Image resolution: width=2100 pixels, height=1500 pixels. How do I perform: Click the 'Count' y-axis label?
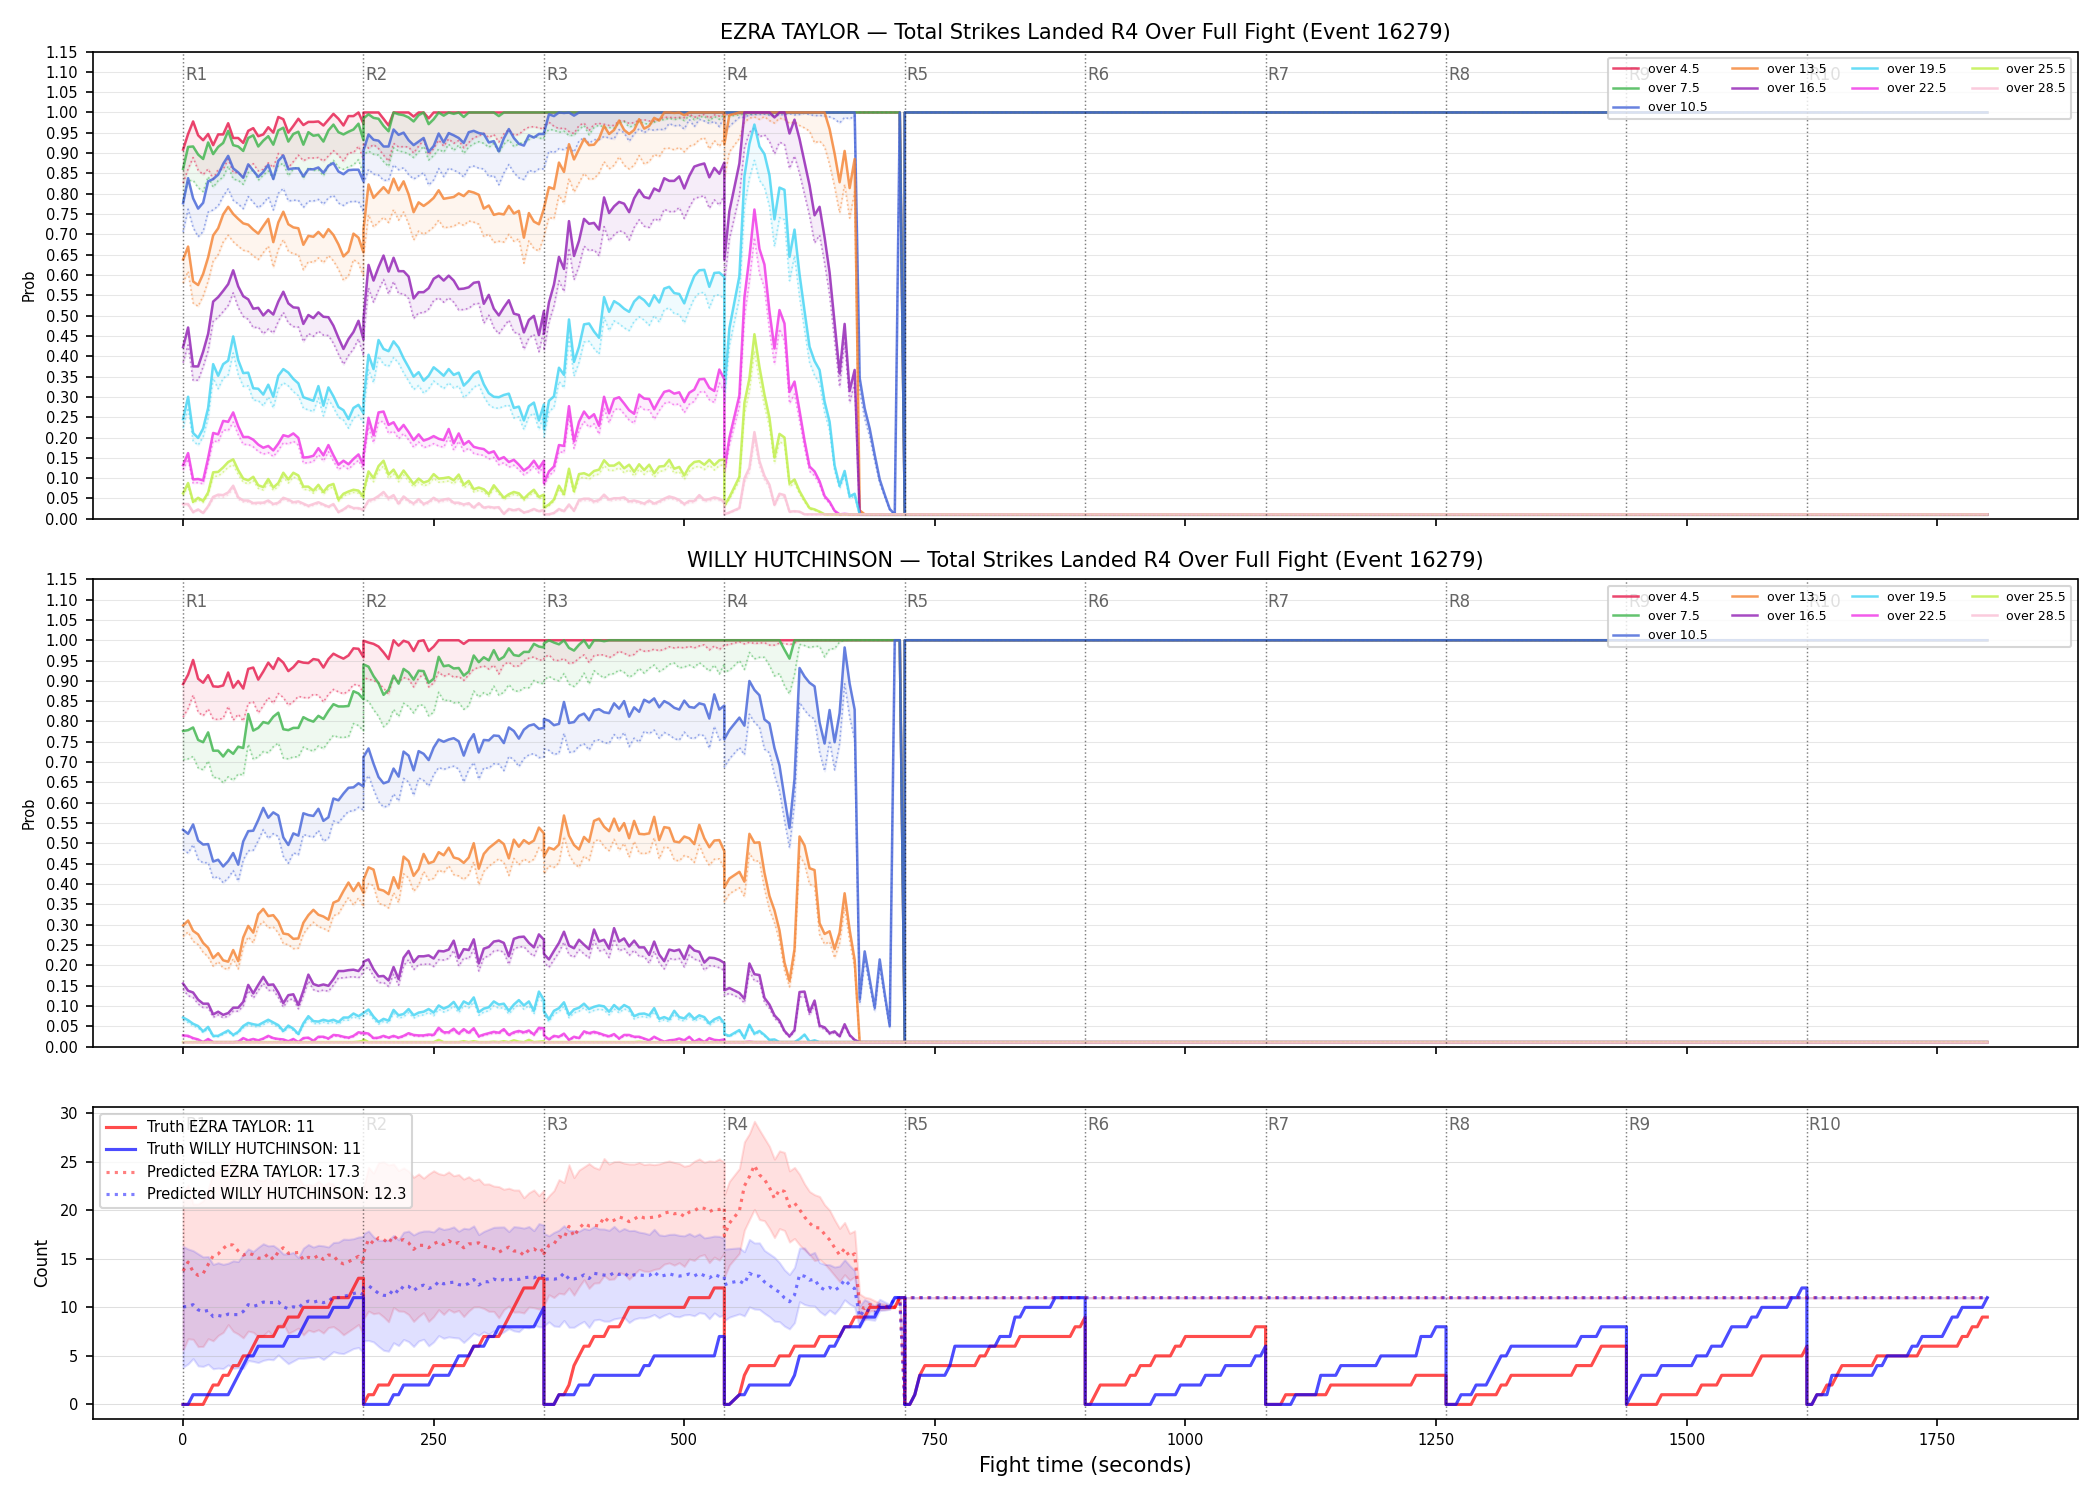click(41, 1263)
